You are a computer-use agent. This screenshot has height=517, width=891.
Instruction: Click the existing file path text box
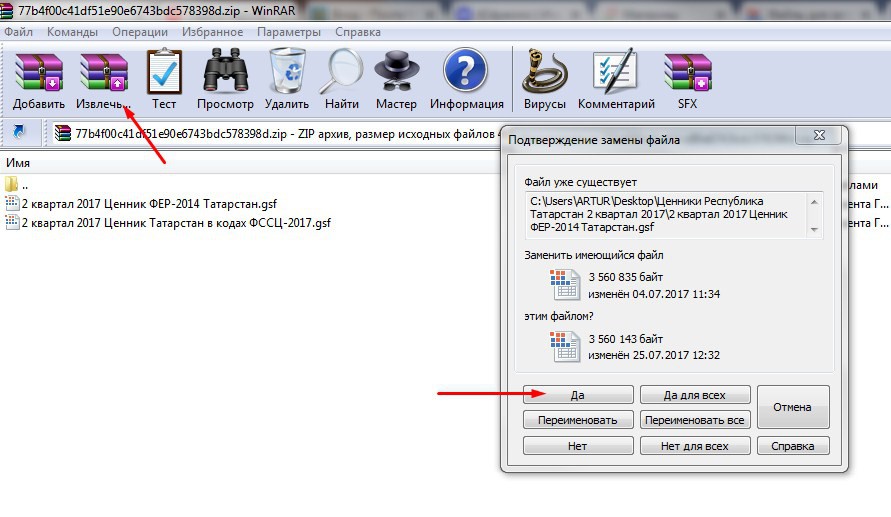673,214
